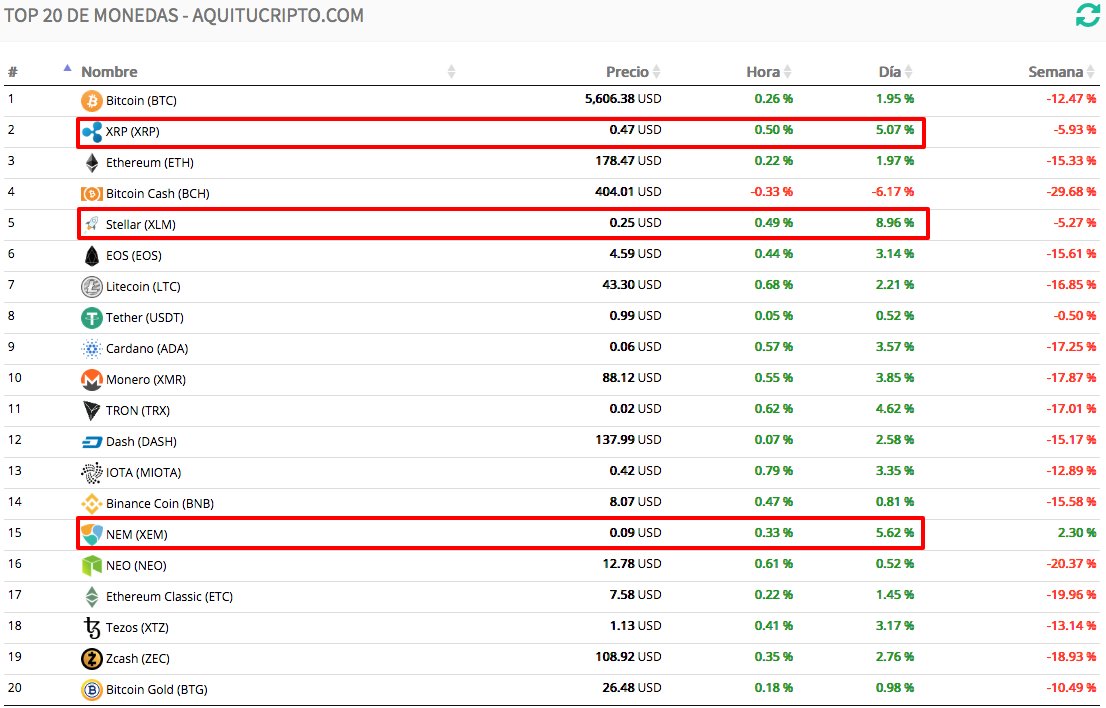Open the Ethereum (ETH) name link

[x=150, y=163]
